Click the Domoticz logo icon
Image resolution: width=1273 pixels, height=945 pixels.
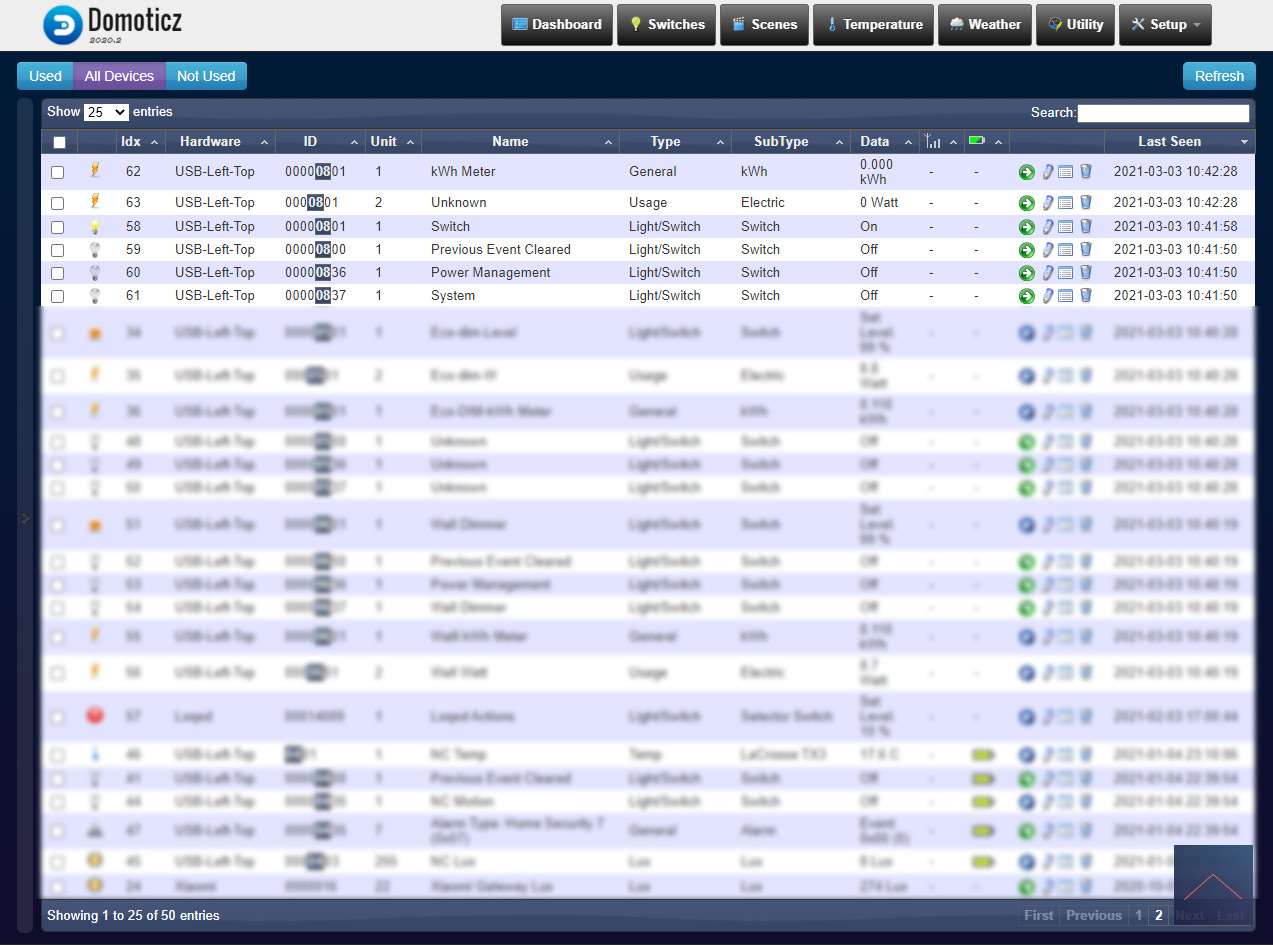point(63,25)
